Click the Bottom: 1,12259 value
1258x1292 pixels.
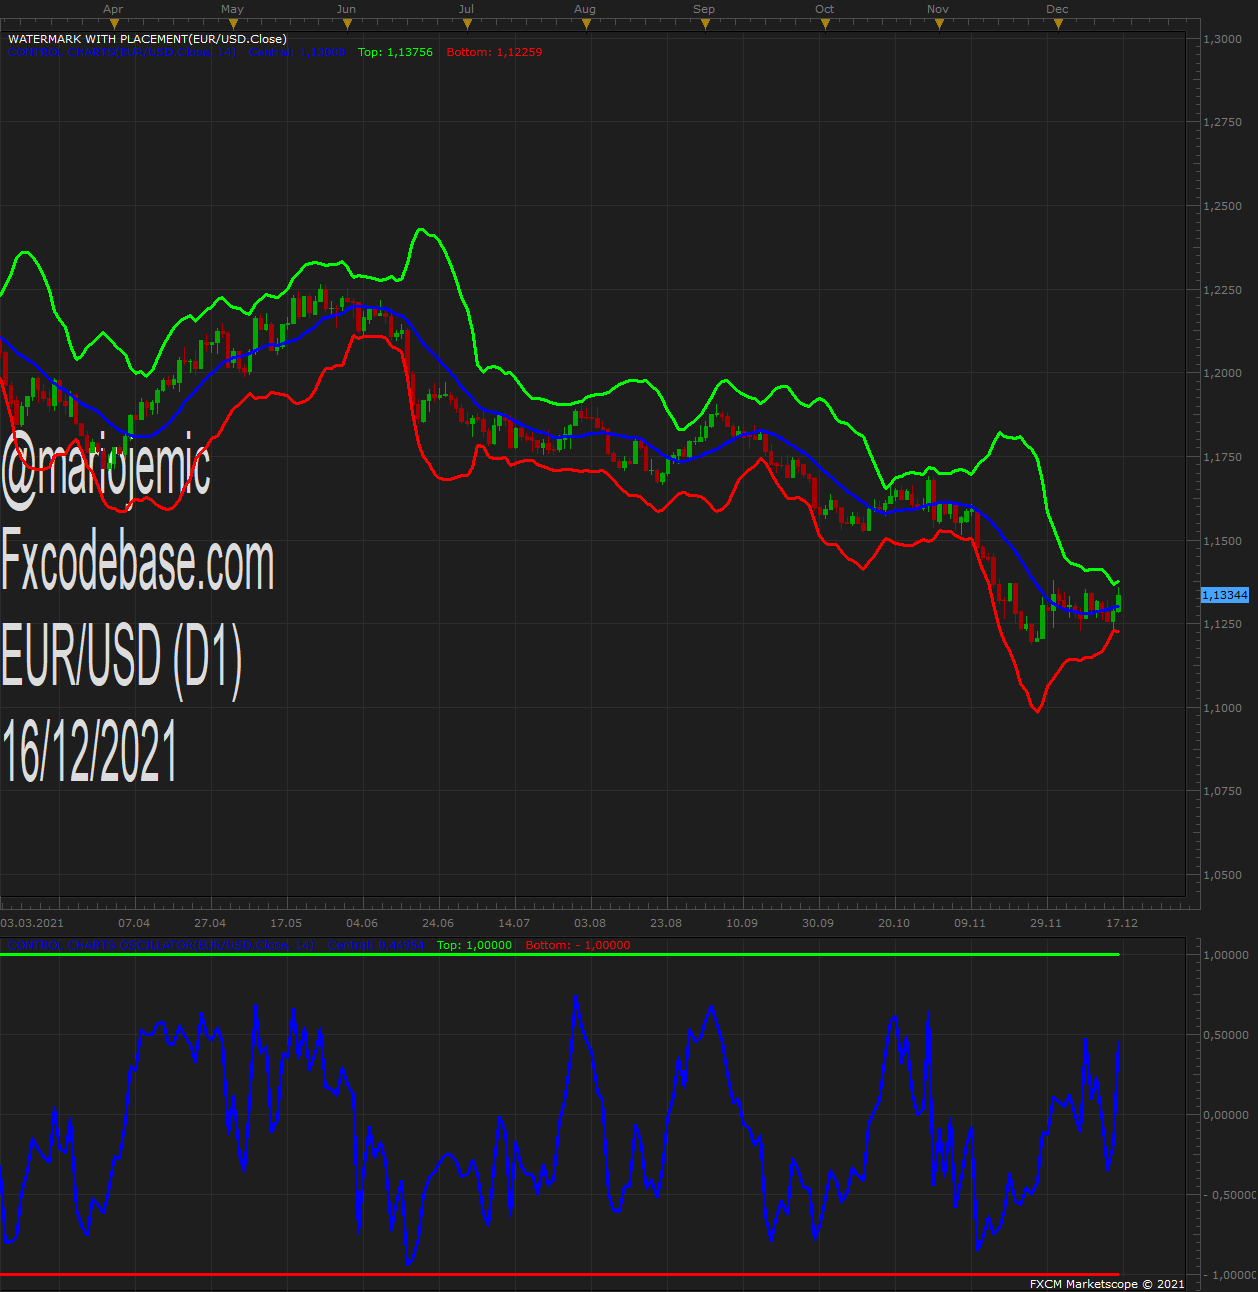click(494, 52)
